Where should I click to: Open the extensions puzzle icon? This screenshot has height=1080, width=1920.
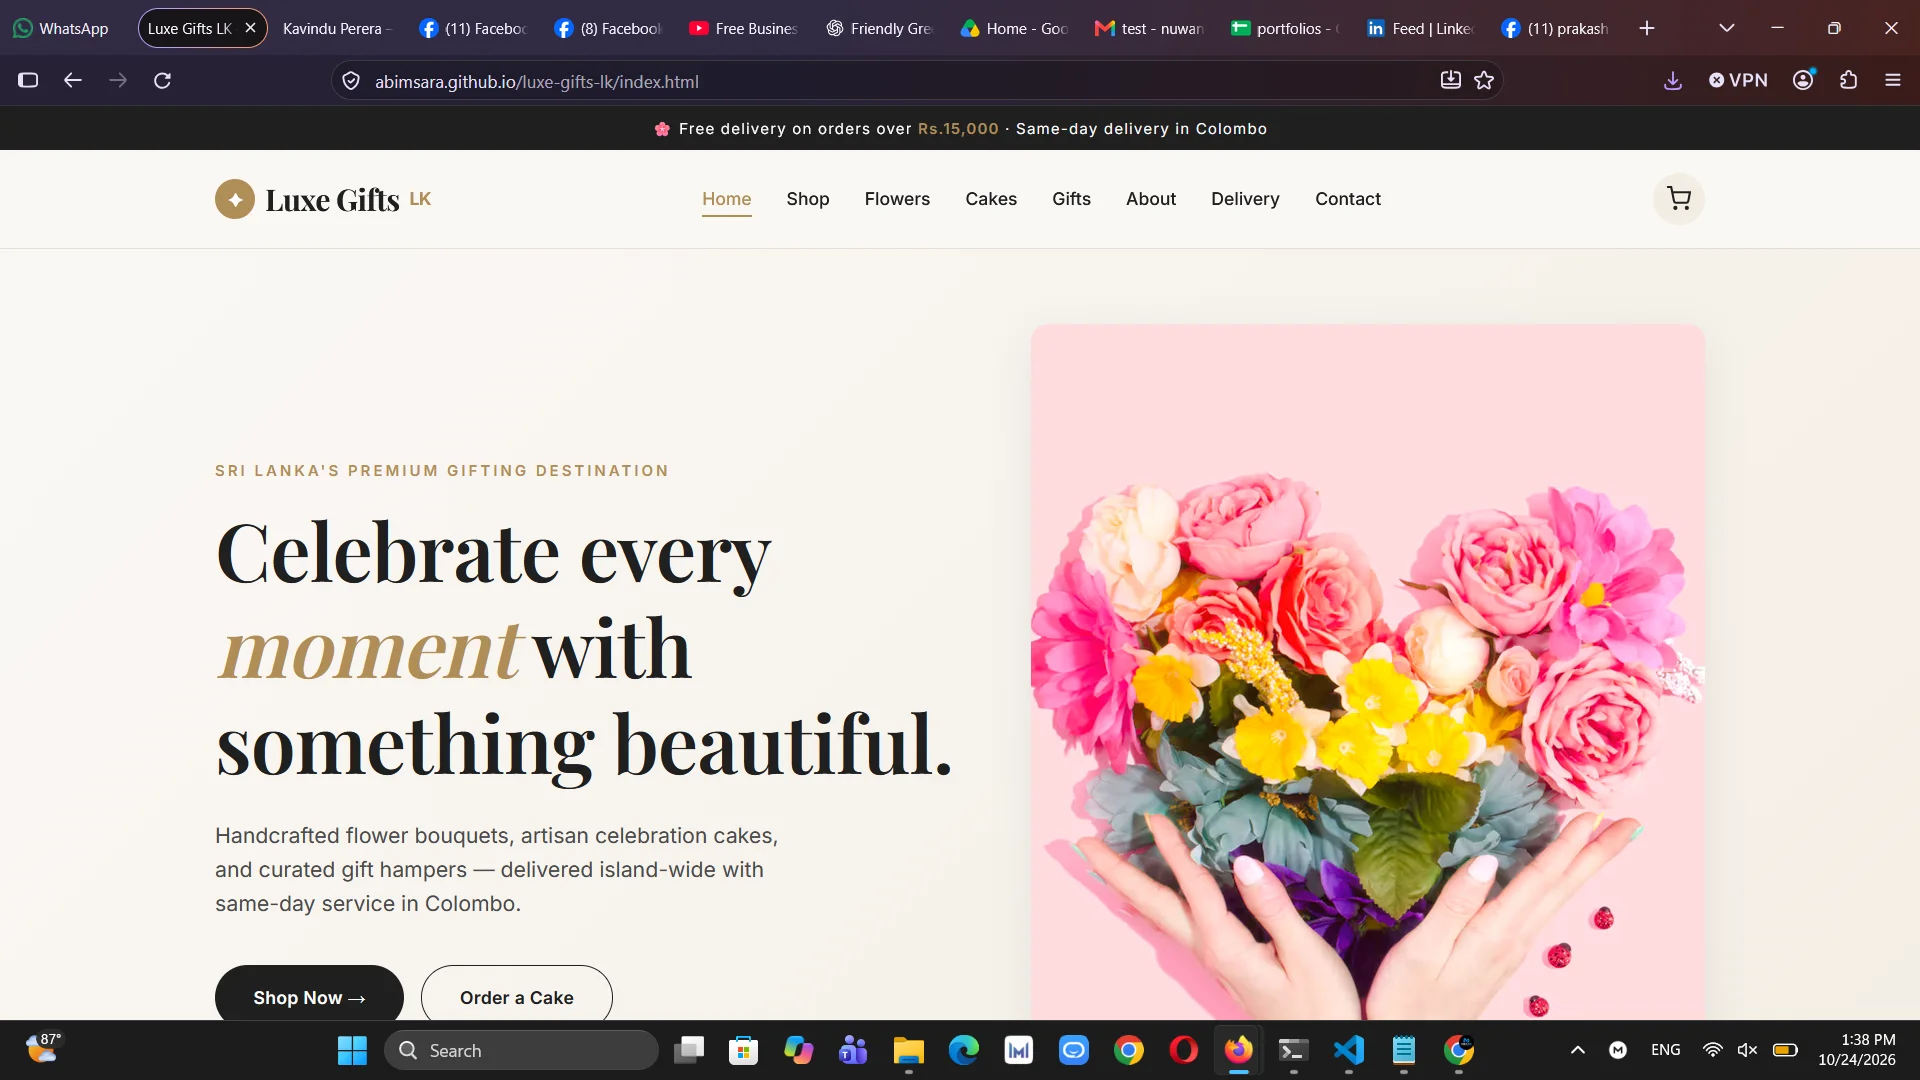click(x=1848, y=80)
